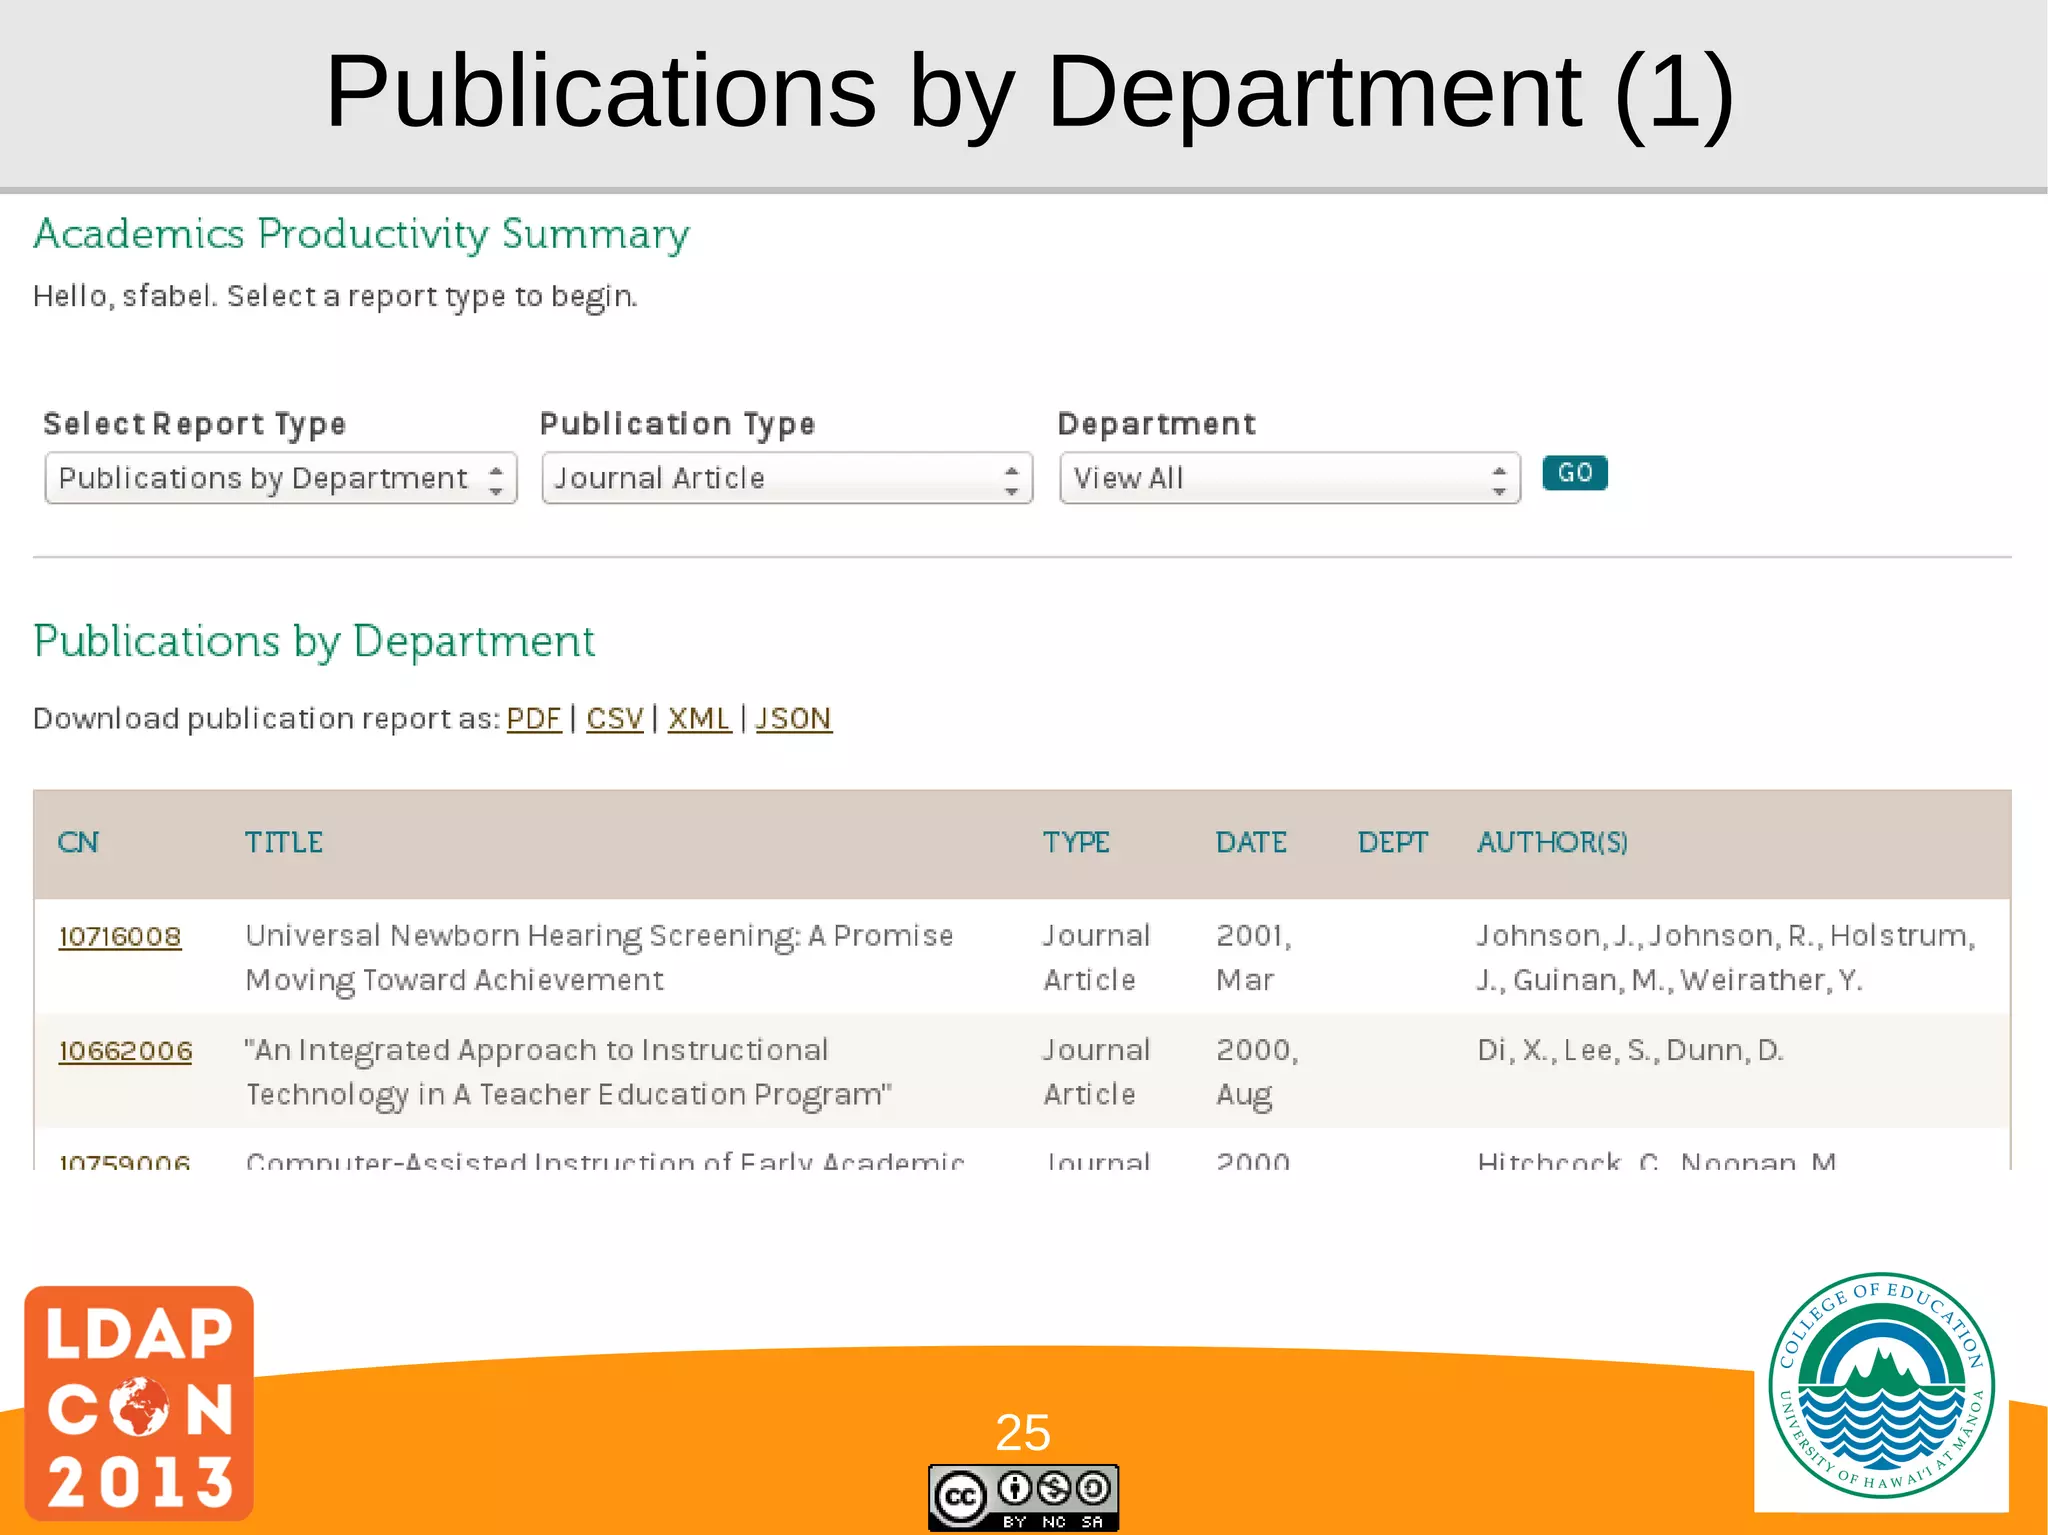Click the GO button

(1575, 473)
